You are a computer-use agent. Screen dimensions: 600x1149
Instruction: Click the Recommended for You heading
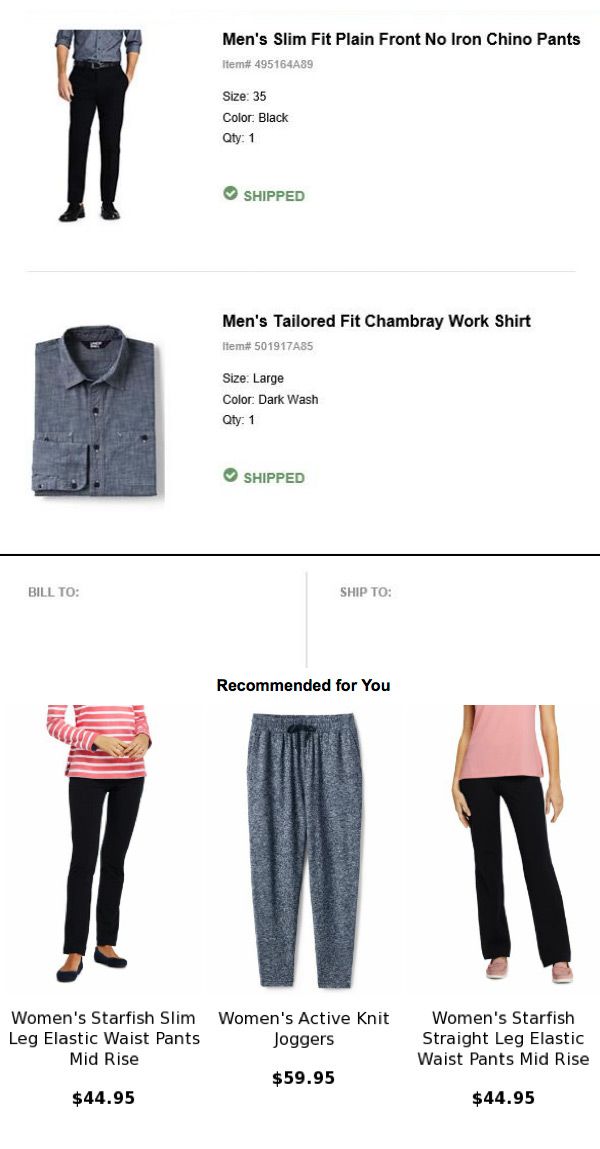pyautogui.click(x=303, y=685)
